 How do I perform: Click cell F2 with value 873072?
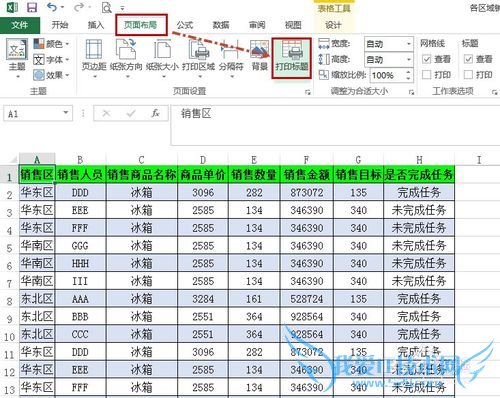tap(307, 192)
